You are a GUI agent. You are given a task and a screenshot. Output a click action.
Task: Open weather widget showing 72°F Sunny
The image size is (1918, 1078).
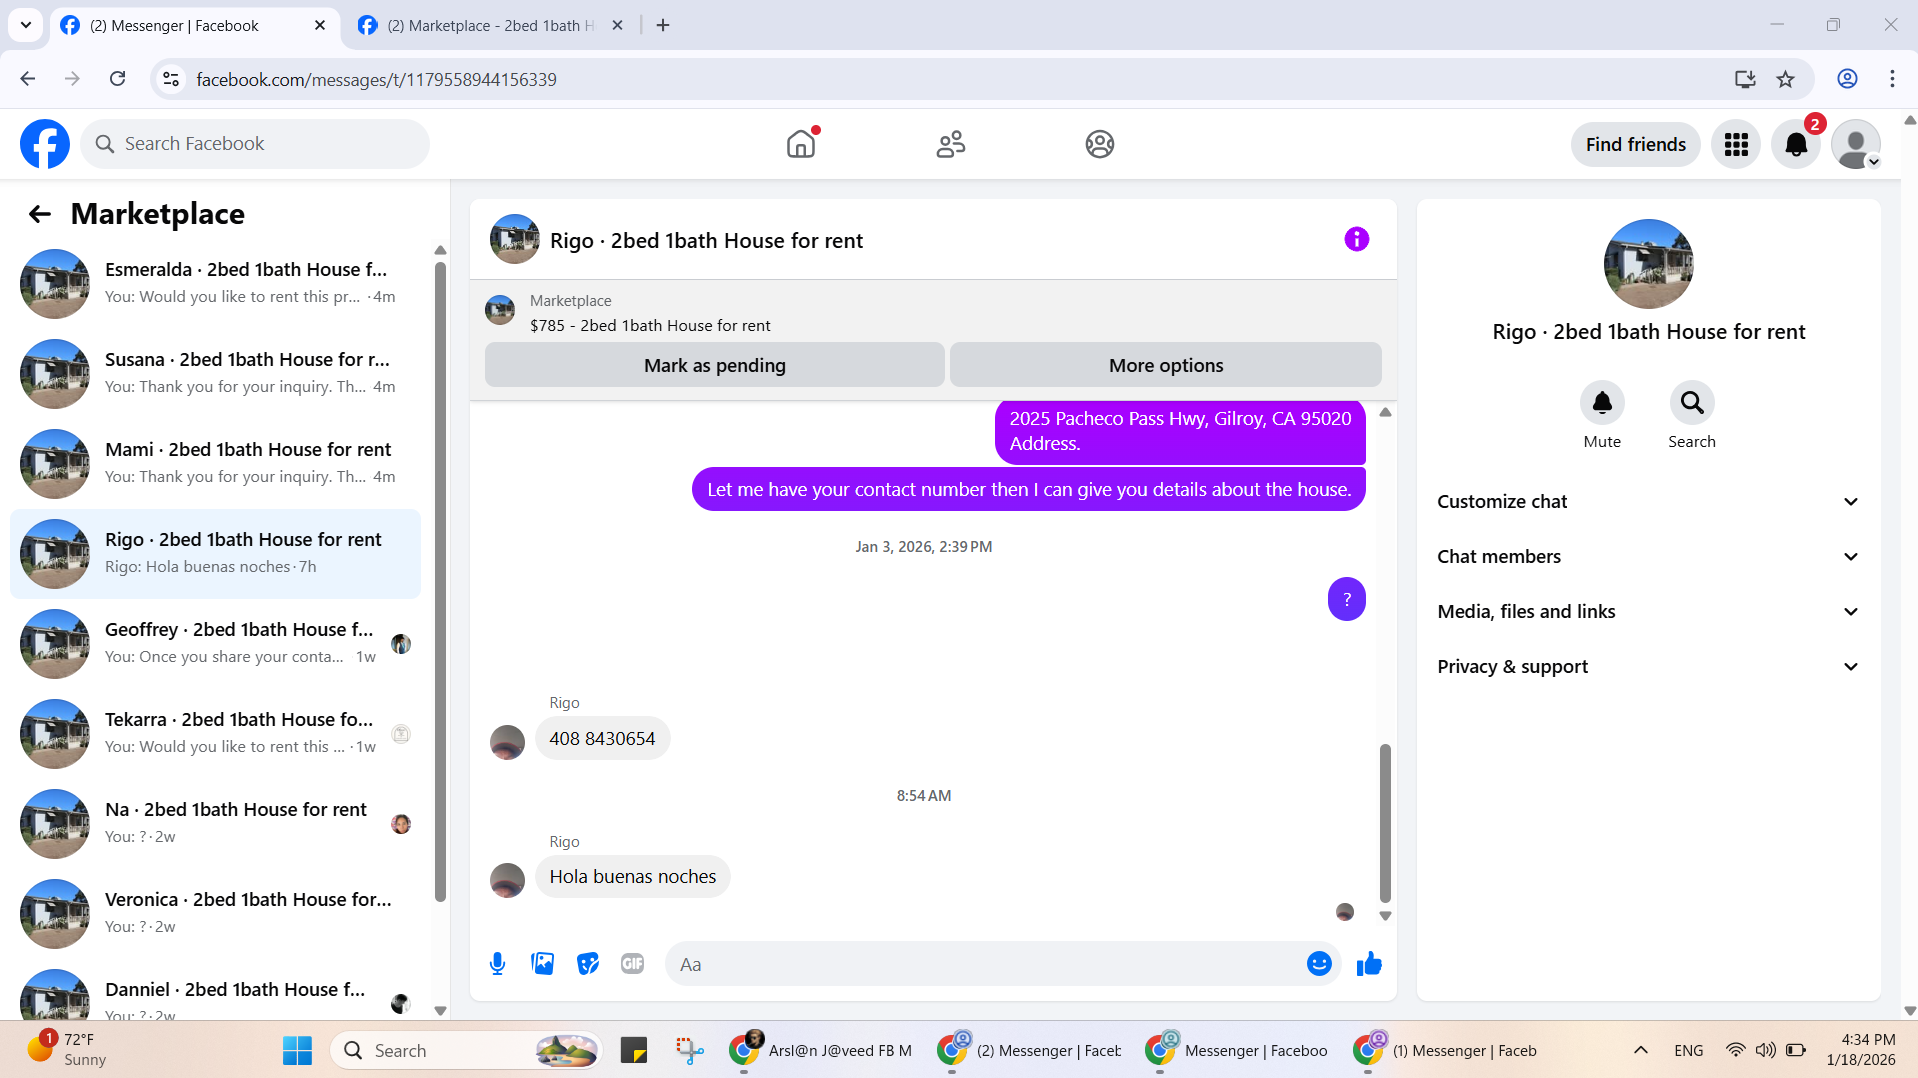click(68, 1050)
